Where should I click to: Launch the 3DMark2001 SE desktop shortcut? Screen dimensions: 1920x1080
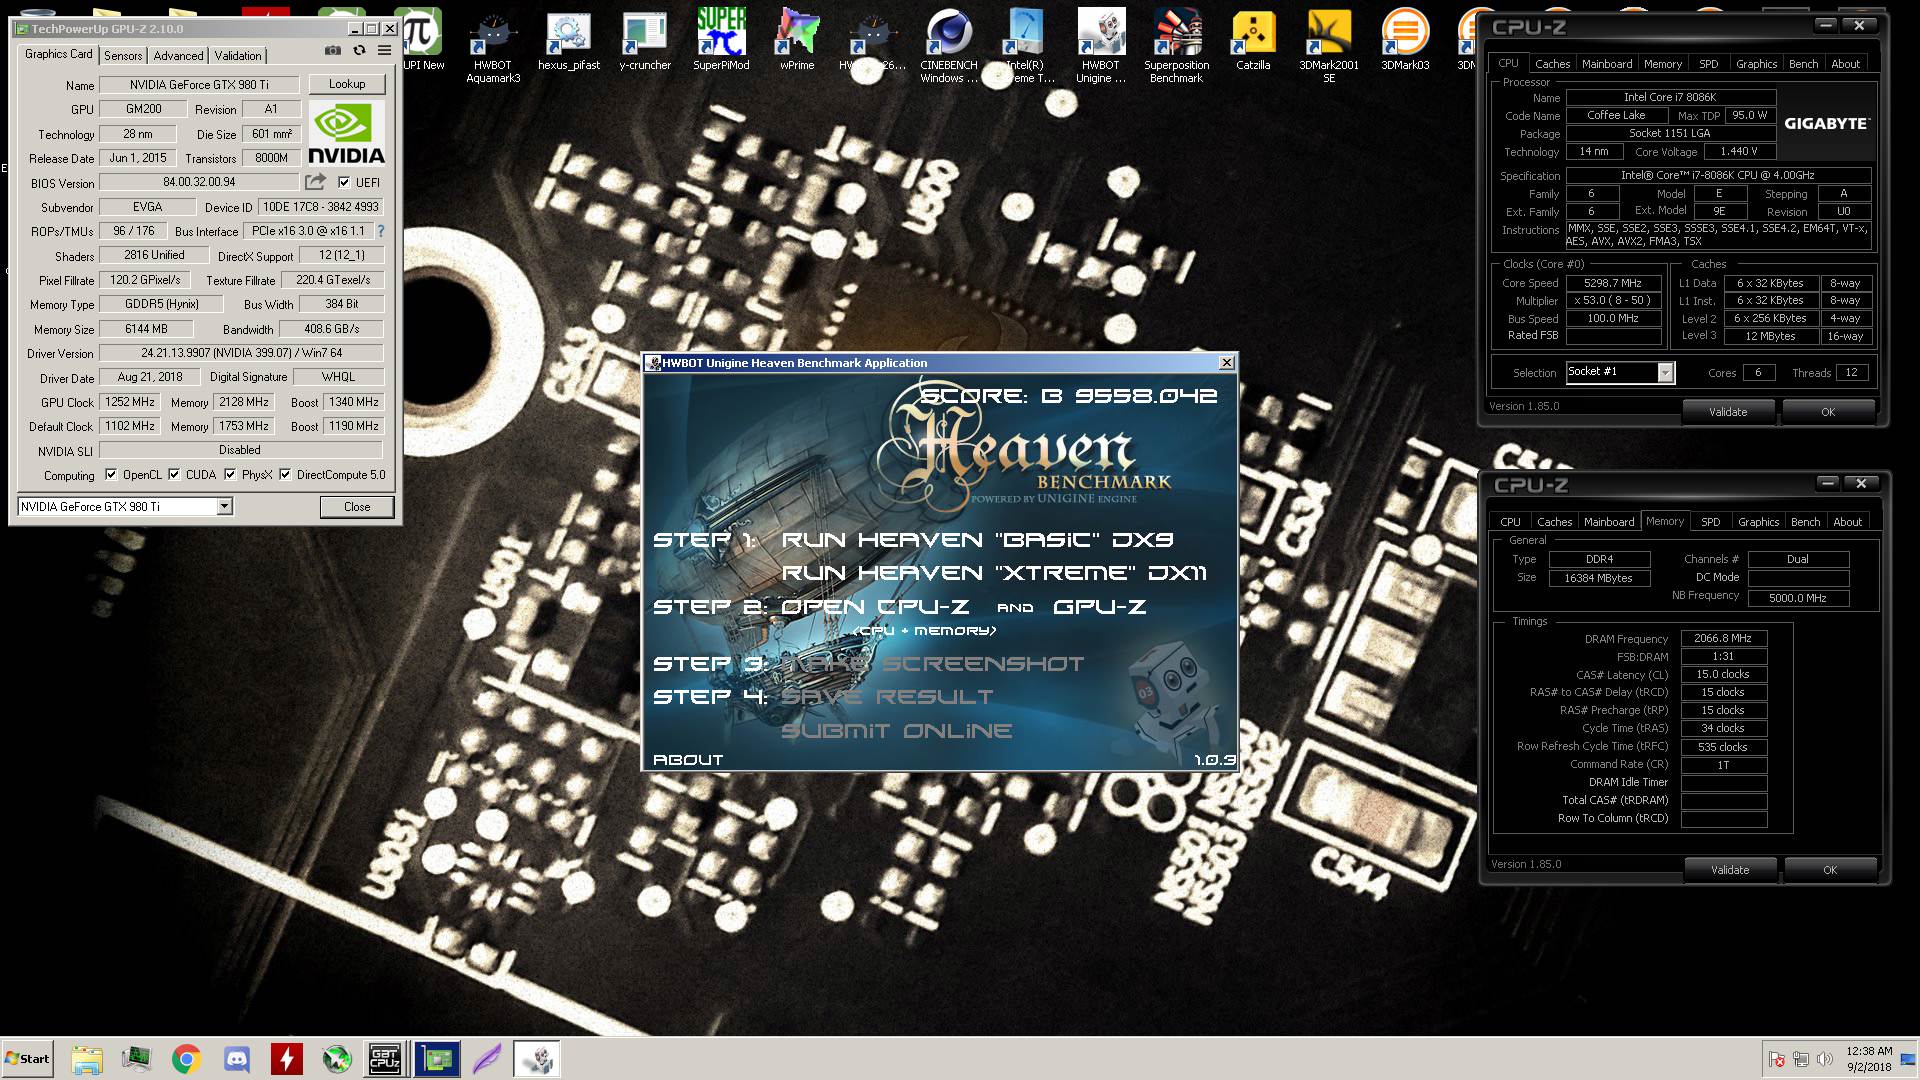1329,45
